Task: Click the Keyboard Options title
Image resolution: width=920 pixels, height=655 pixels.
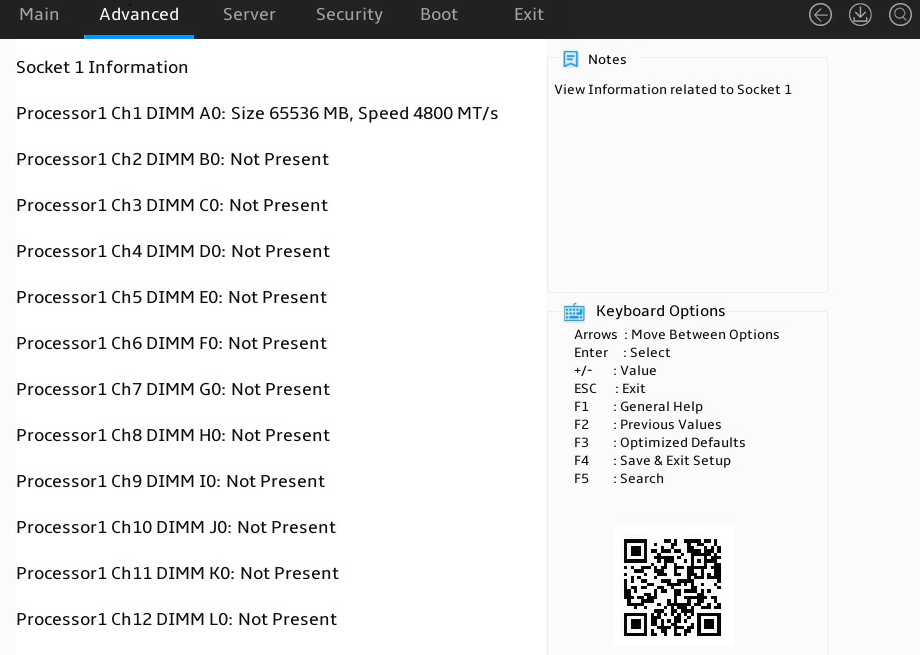Action: [x=660, y=311]
